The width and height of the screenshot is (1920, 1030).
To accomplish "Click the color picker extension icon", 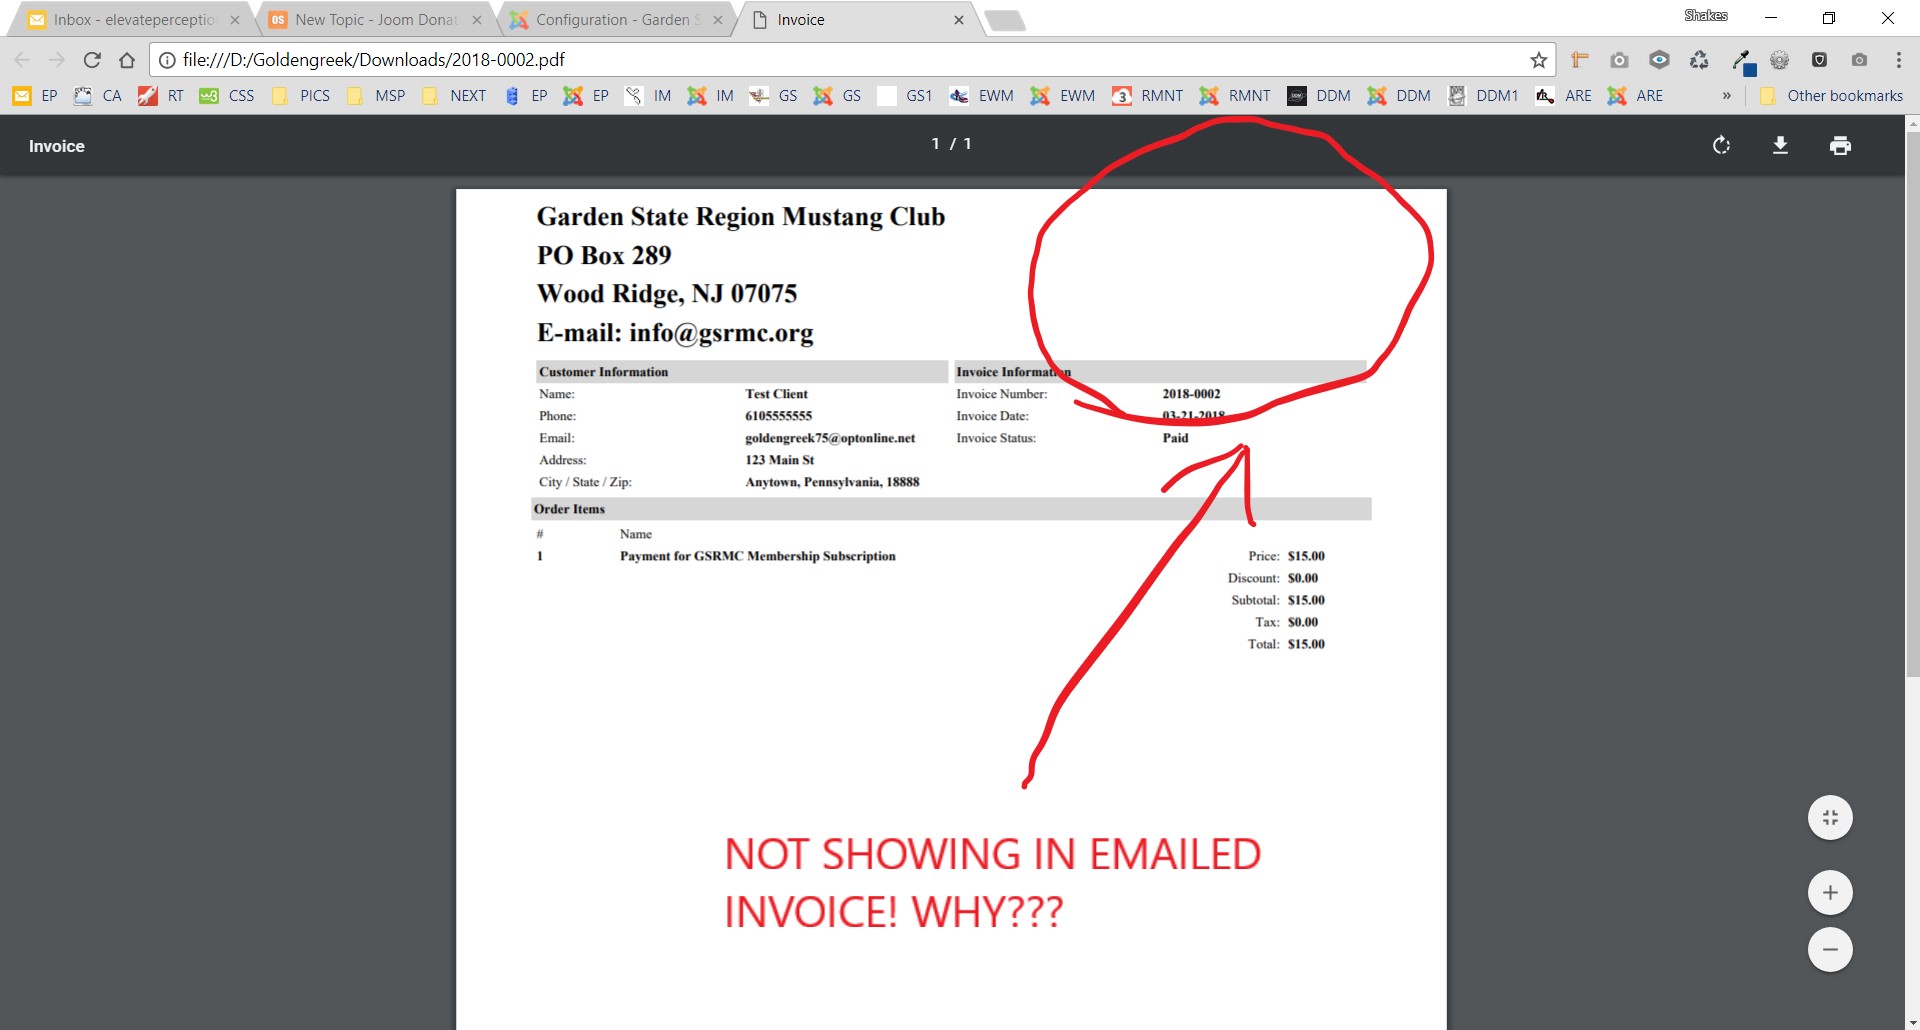I will (1742, 61).
